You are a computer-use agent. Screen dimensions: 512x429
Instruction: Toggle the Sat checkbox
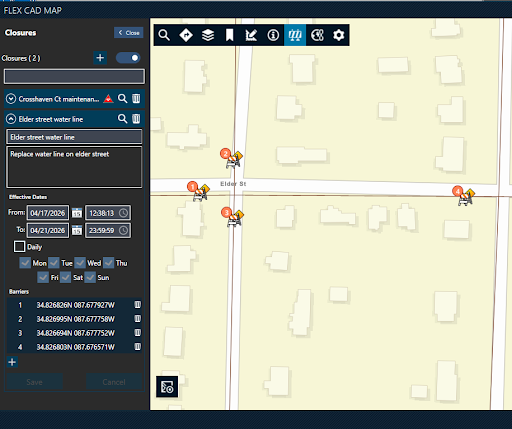[65, 277]
